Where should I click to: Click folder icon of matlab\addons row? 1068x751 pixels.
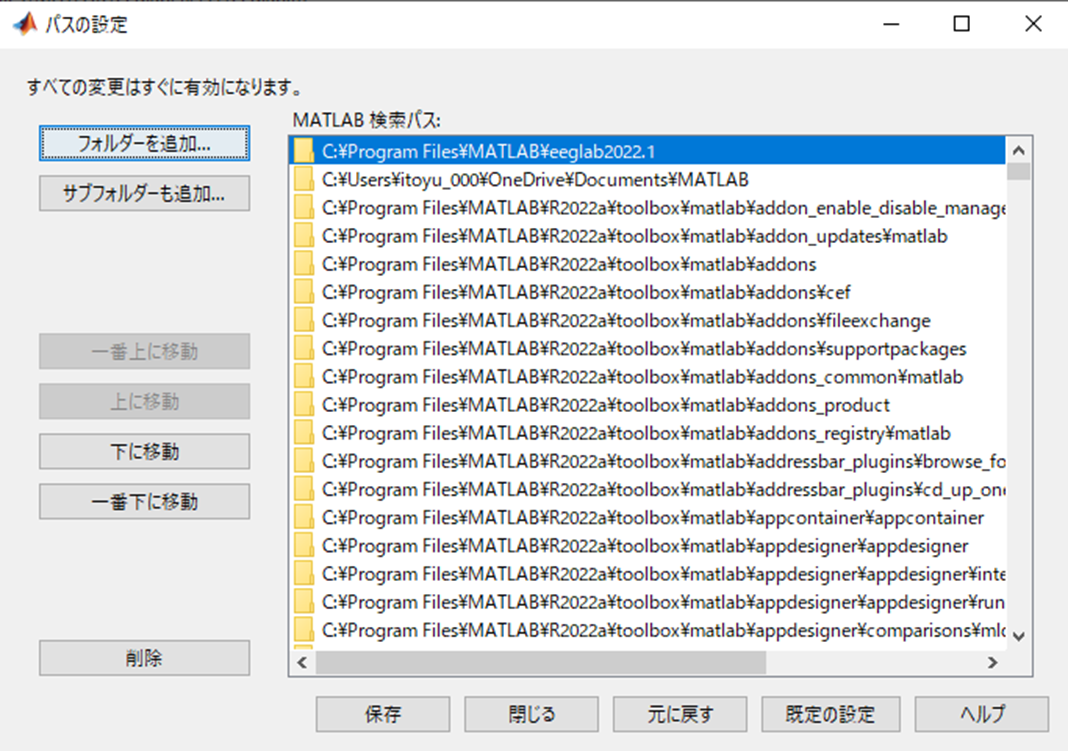click(304, 263)
